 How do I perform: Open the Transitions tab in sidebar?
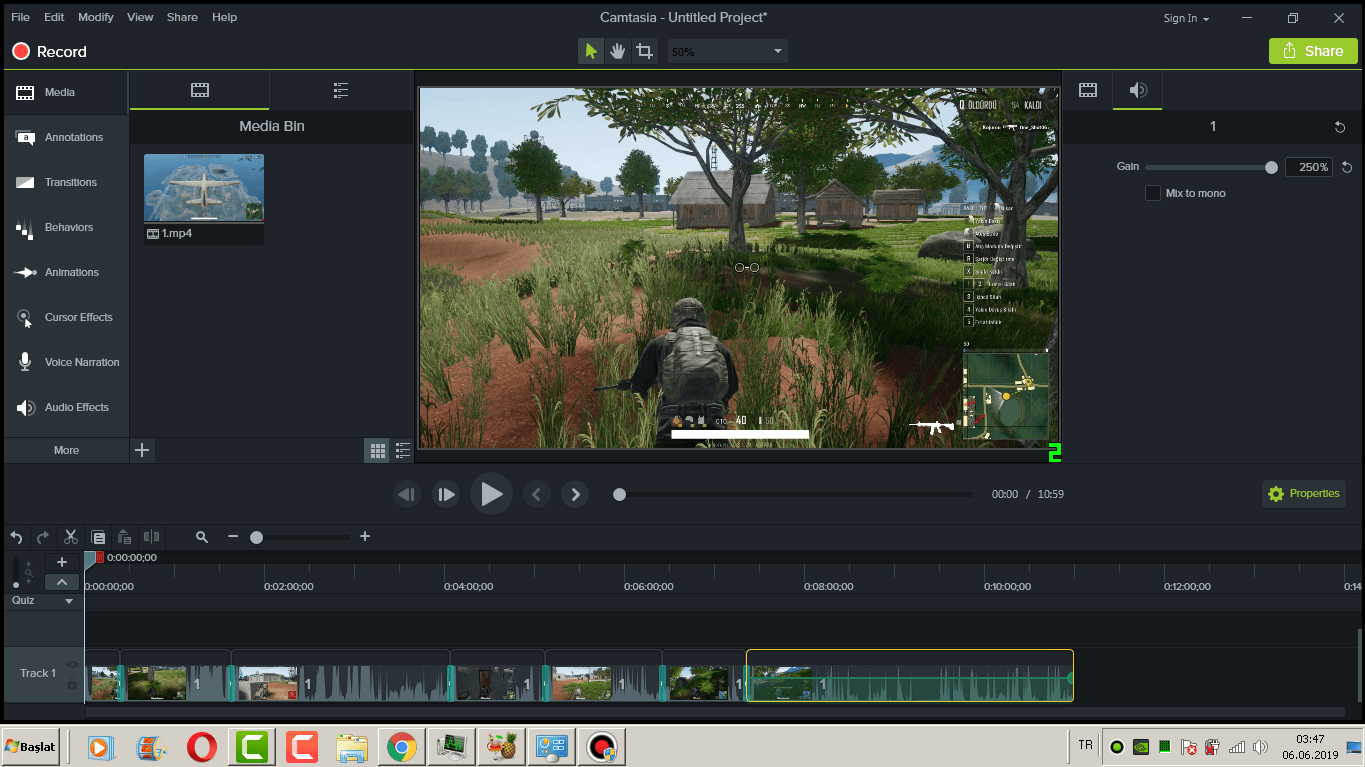(x=70, y=182)
